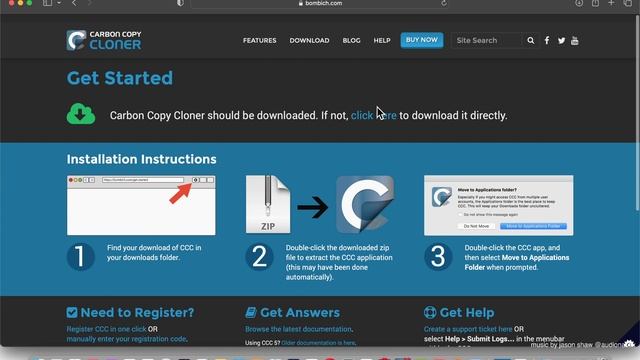Image resolution: width=640 pixels, height=360 pixels.
Task: Follow the 'click here' direct download link
Action: coord(373,116)
